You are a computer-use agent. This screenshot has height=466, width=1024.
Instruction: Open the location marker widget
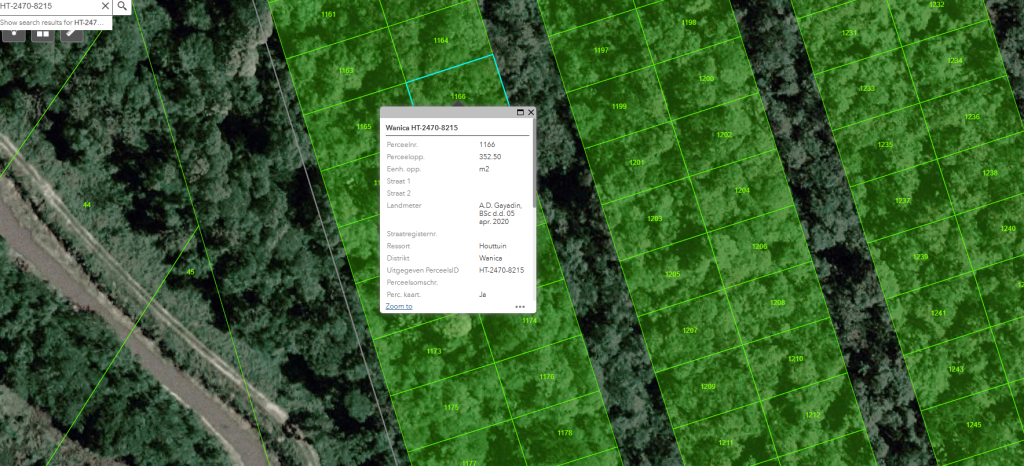tap(15, 32)
